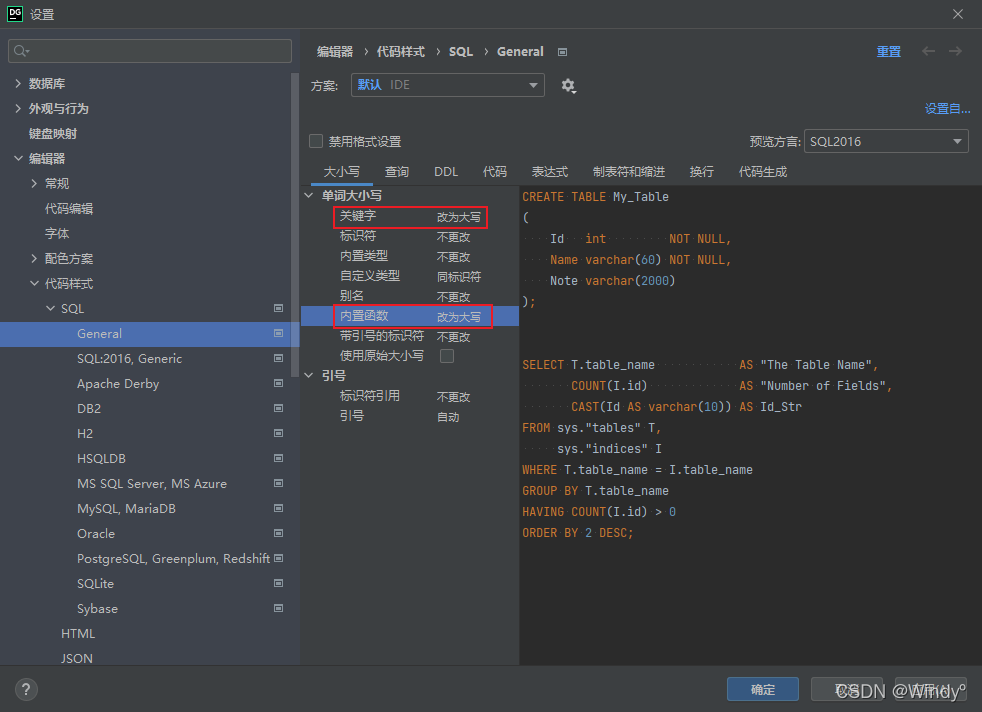Click the scheme icon beside HSQLDB
Screen dimensions: 982x712
pyautogui.click(x=279, y=458)
